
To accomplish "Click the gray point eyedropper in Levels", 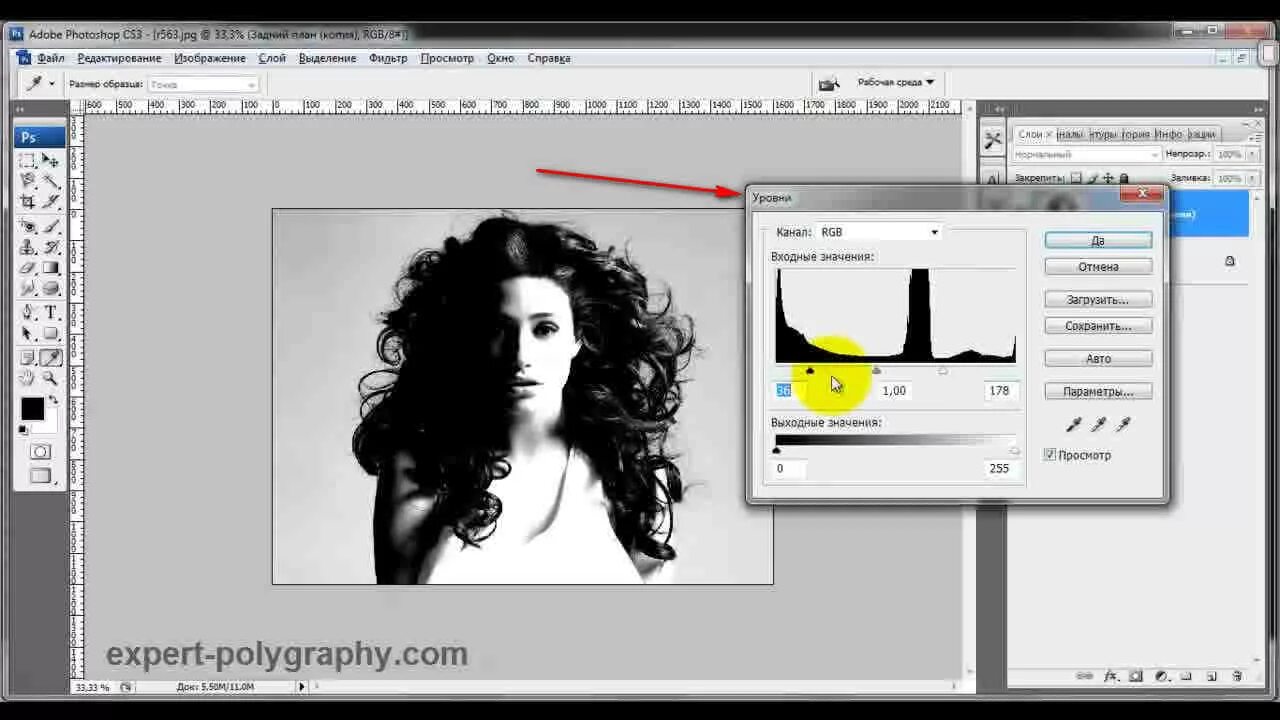I will pyautogui.click(x=1098, y=425).
